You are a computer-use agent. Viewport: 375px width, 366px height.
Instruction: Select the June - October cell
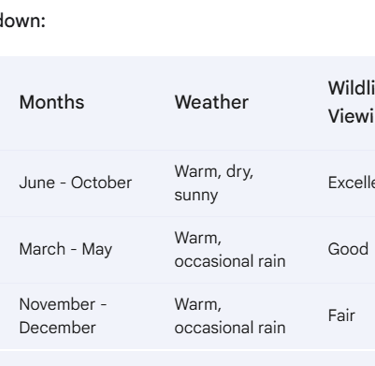click(75, 183)
